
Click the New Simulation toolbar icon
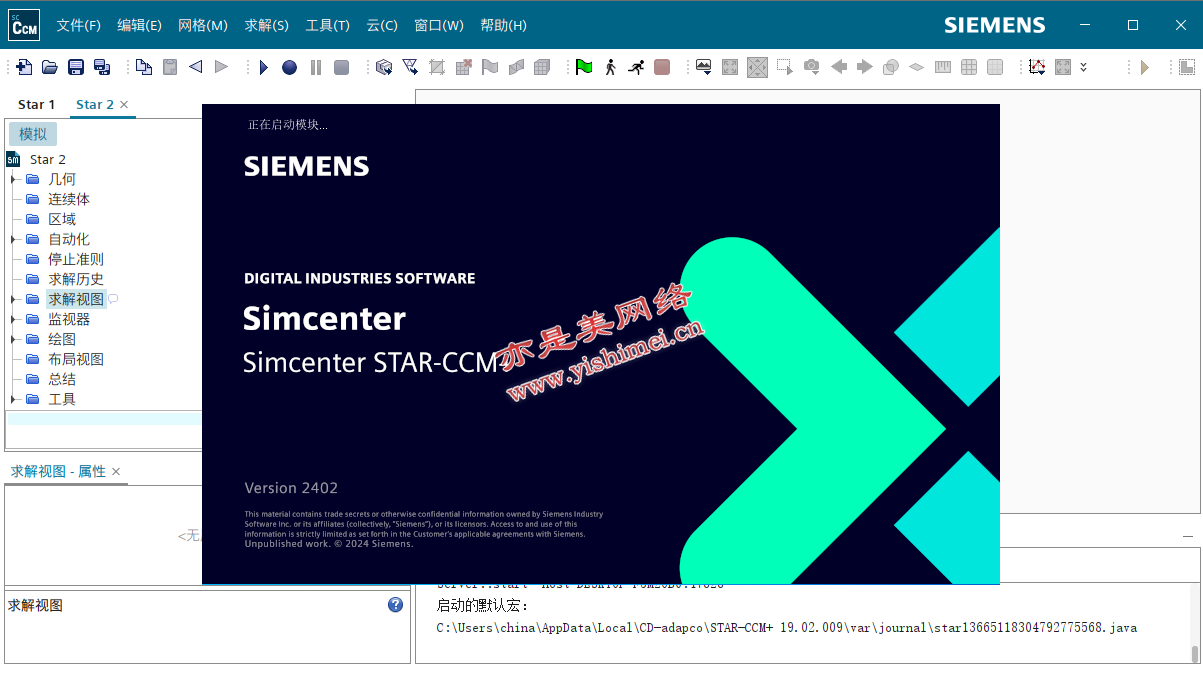(x=23, y=67)
